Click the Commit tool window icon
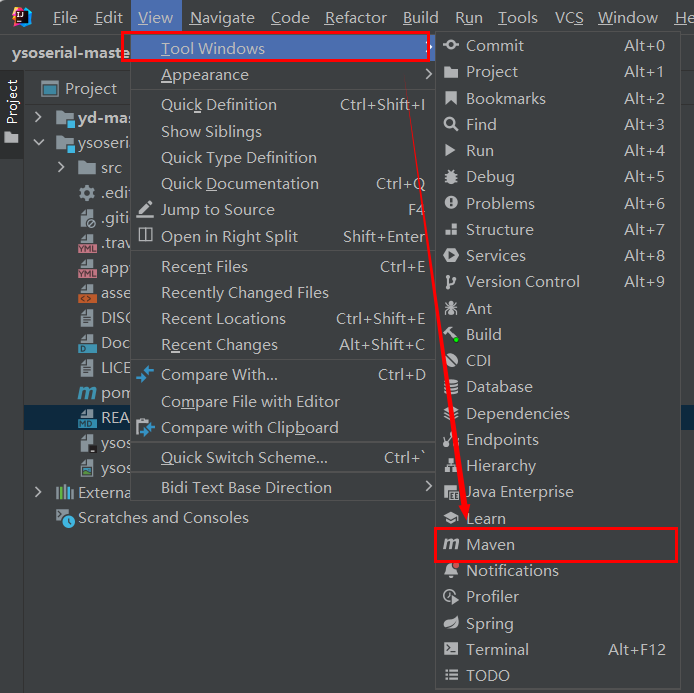Image resolution: width=694 pixels, height=693 pixels. (451, 45)
